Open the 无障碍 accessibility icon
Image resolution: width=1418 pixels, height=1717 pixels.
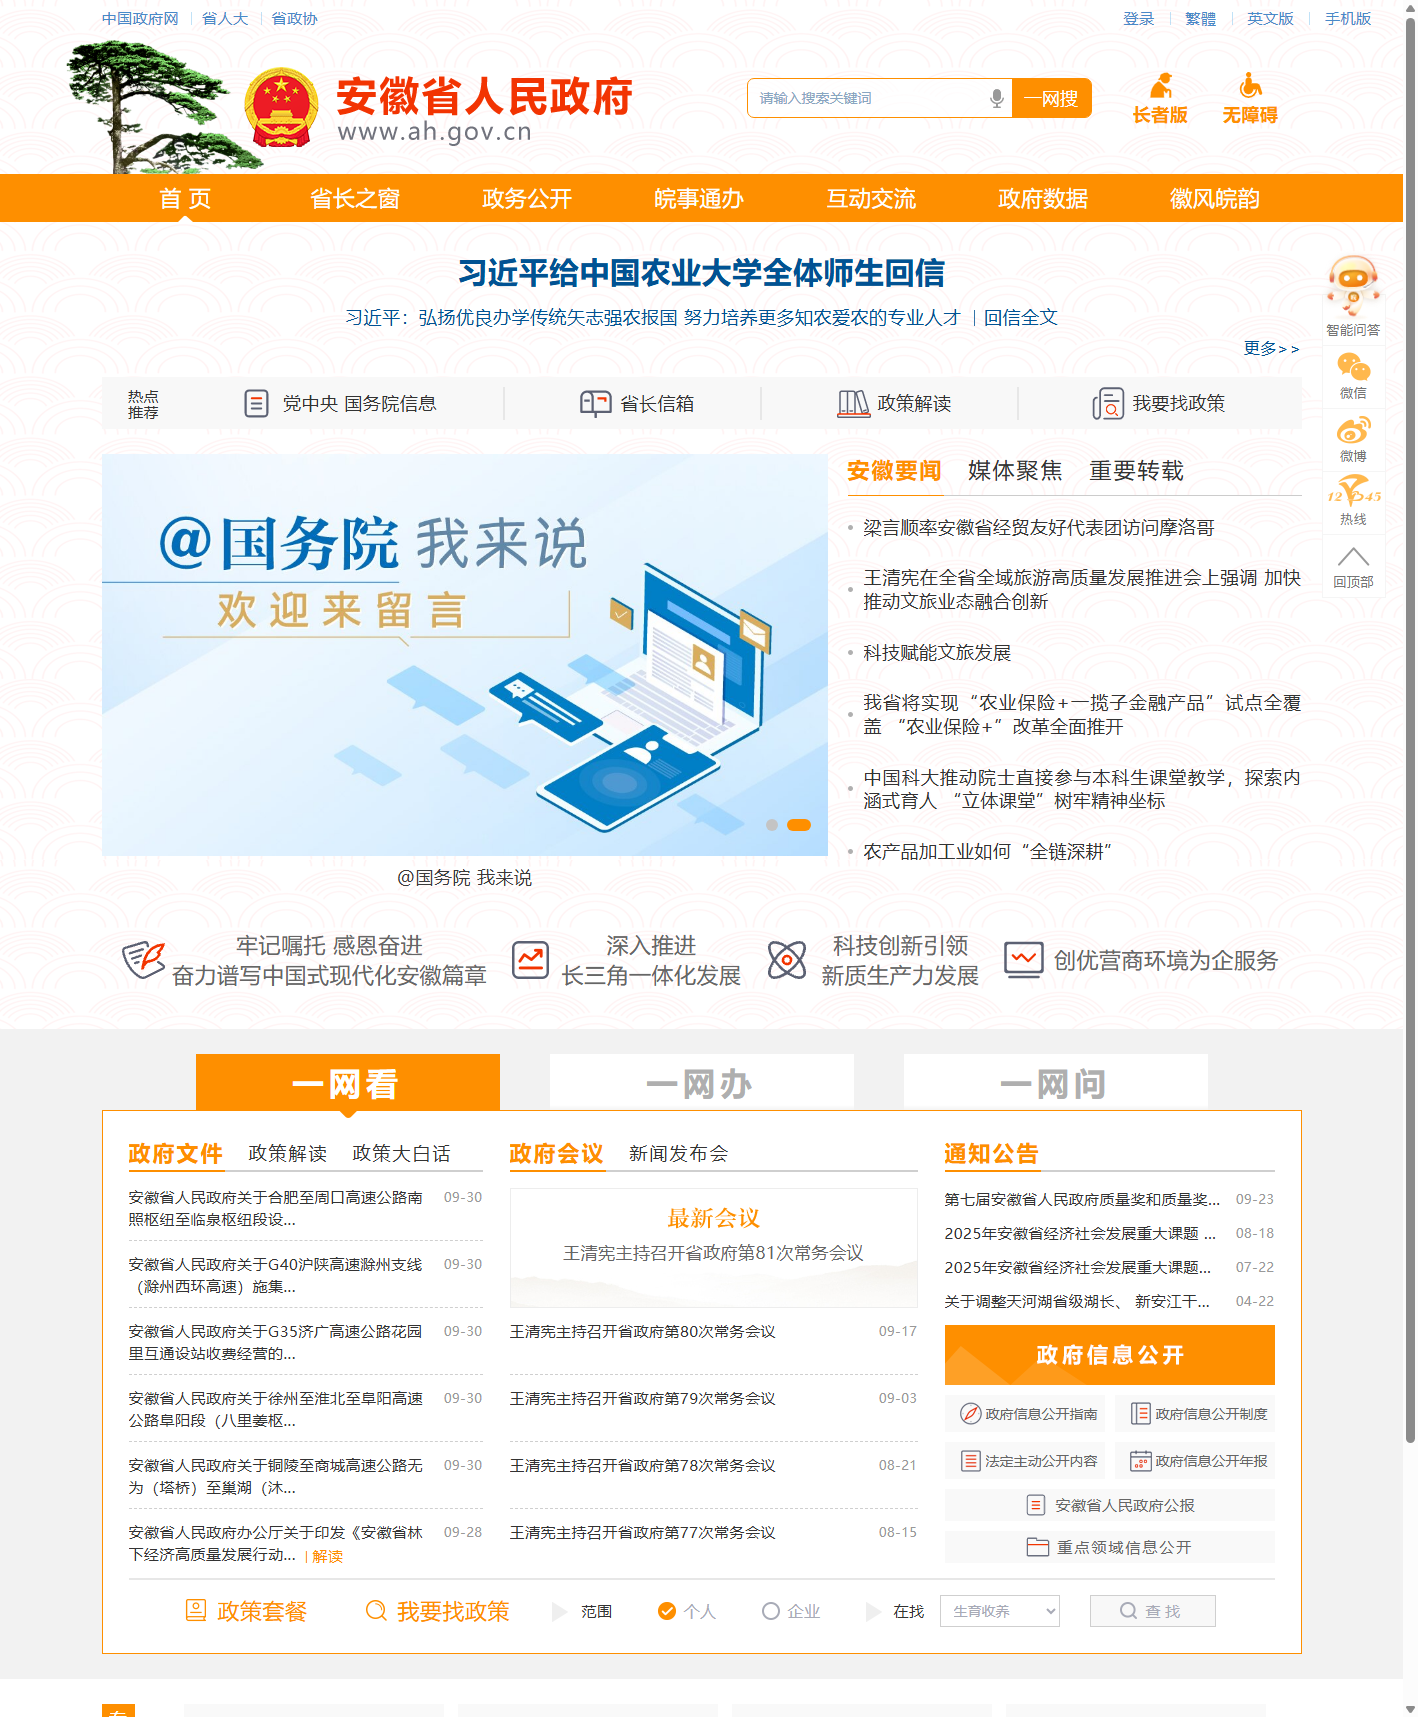point(1250,86)
